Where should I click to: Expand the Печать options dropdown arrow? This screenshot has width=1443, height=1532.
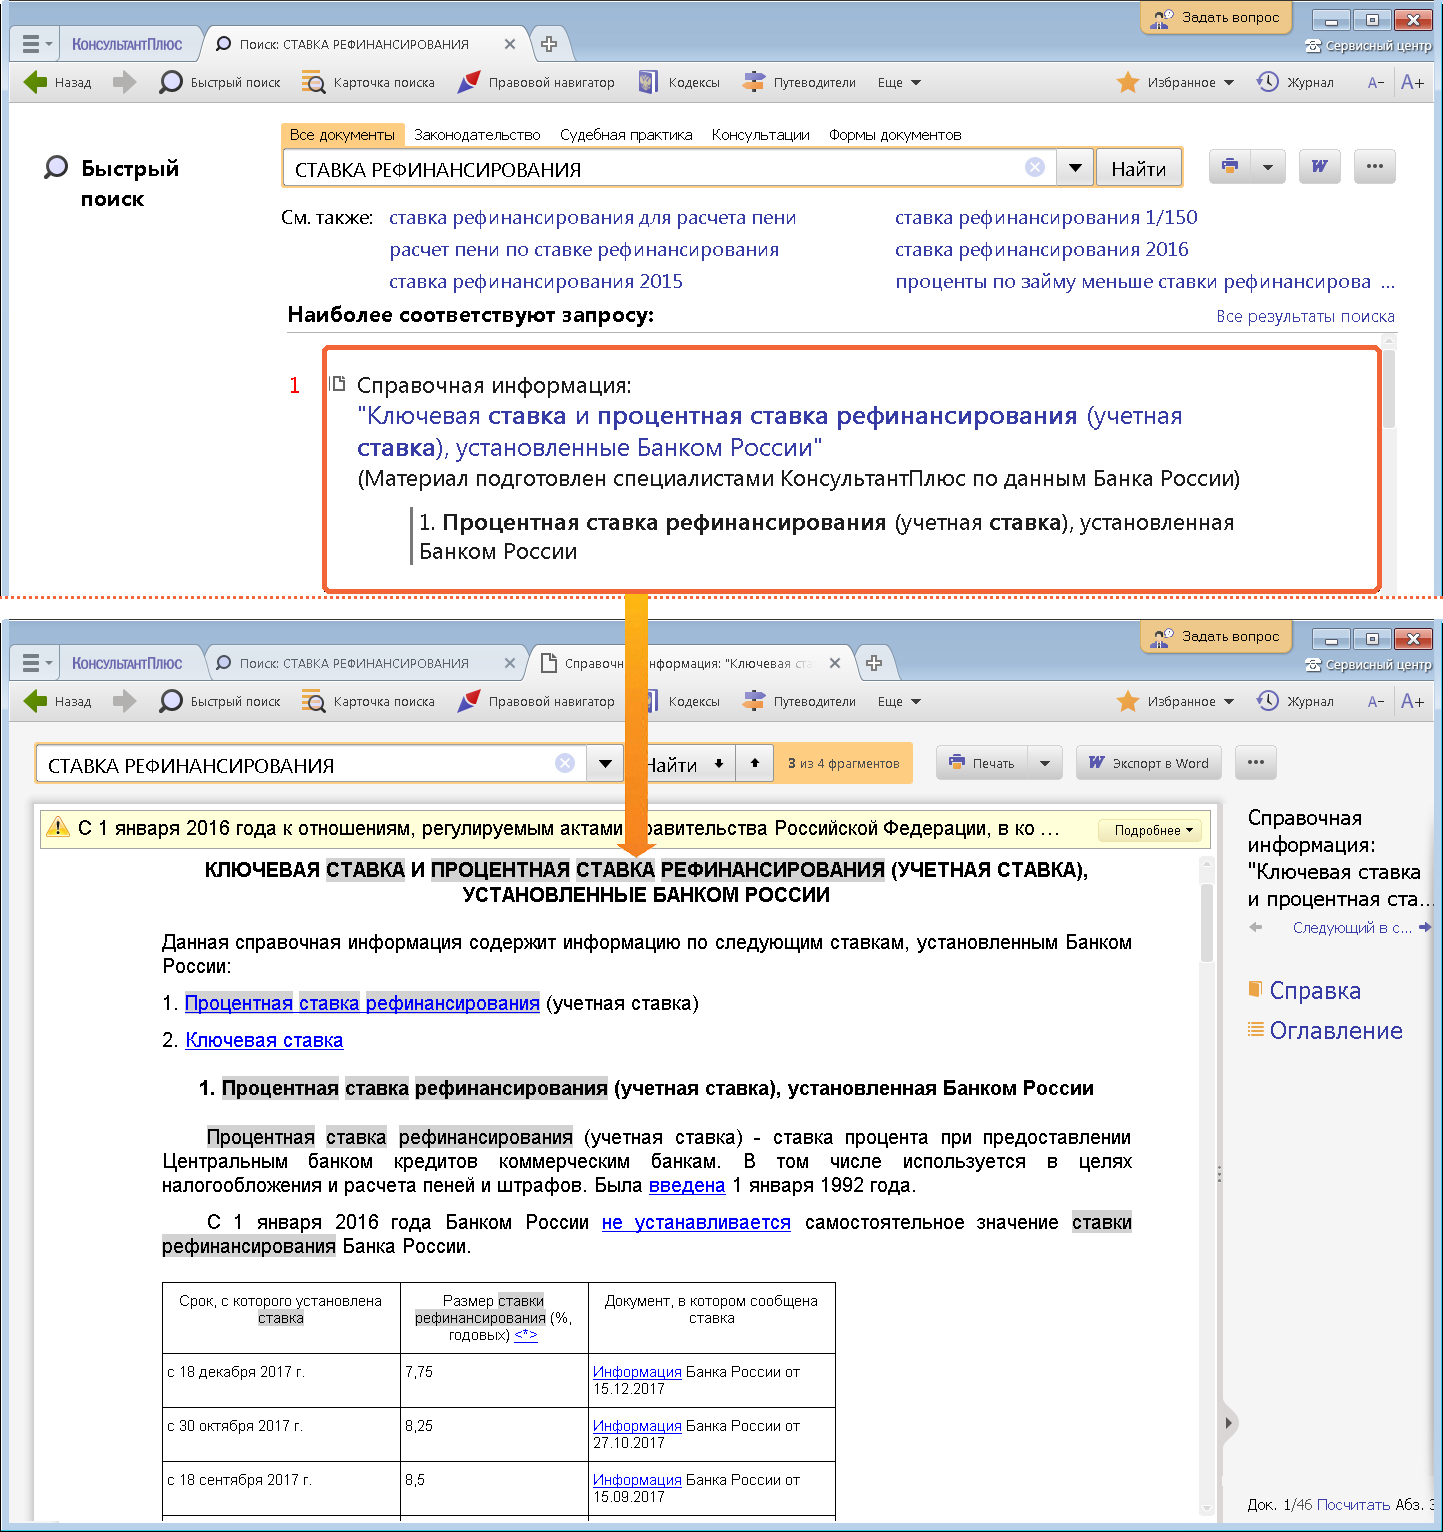coord(1045,763)
